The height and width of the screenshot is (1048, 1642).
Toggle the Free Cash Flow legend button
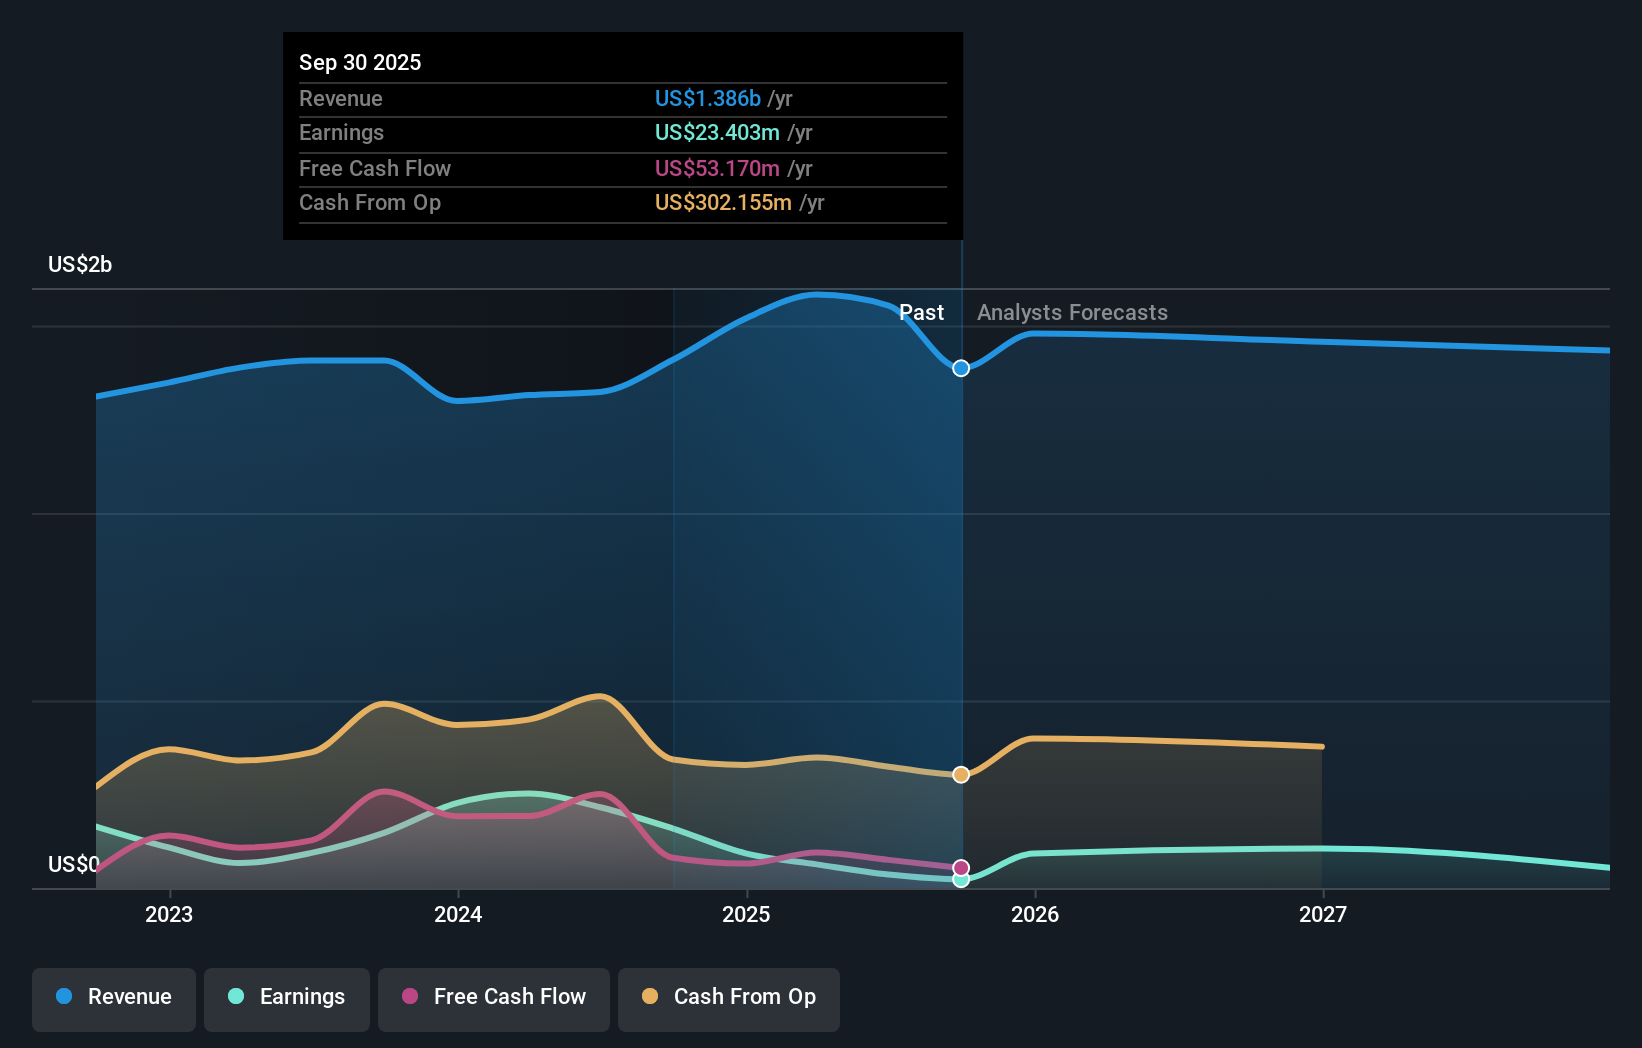coord(494,999)
